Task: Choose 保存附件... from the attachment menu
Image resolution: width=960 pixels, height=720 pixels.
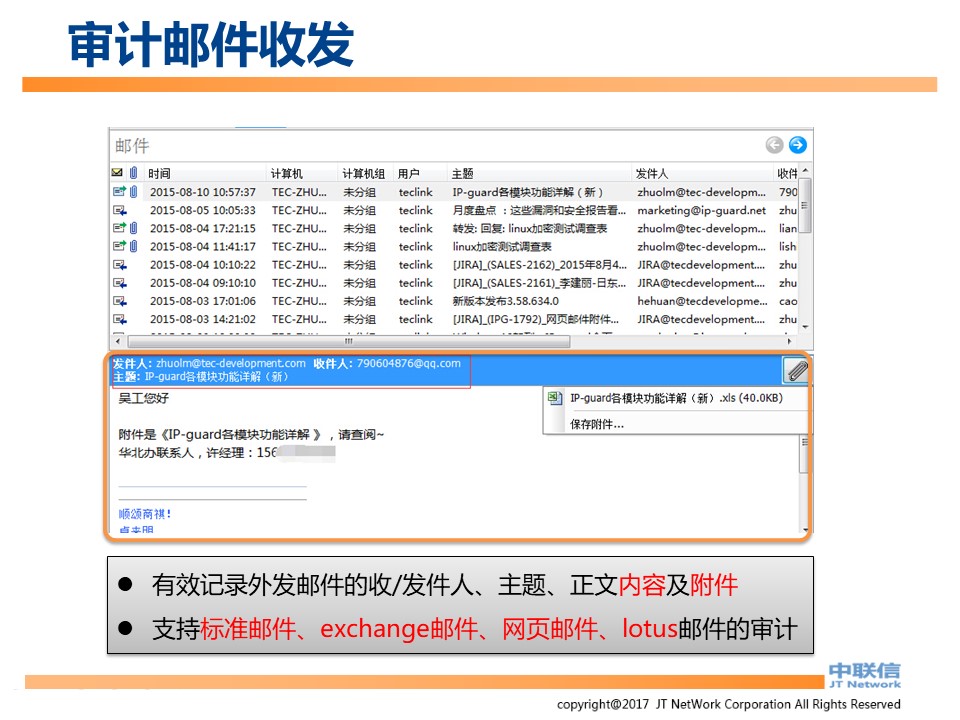Action: click(597, 424)
